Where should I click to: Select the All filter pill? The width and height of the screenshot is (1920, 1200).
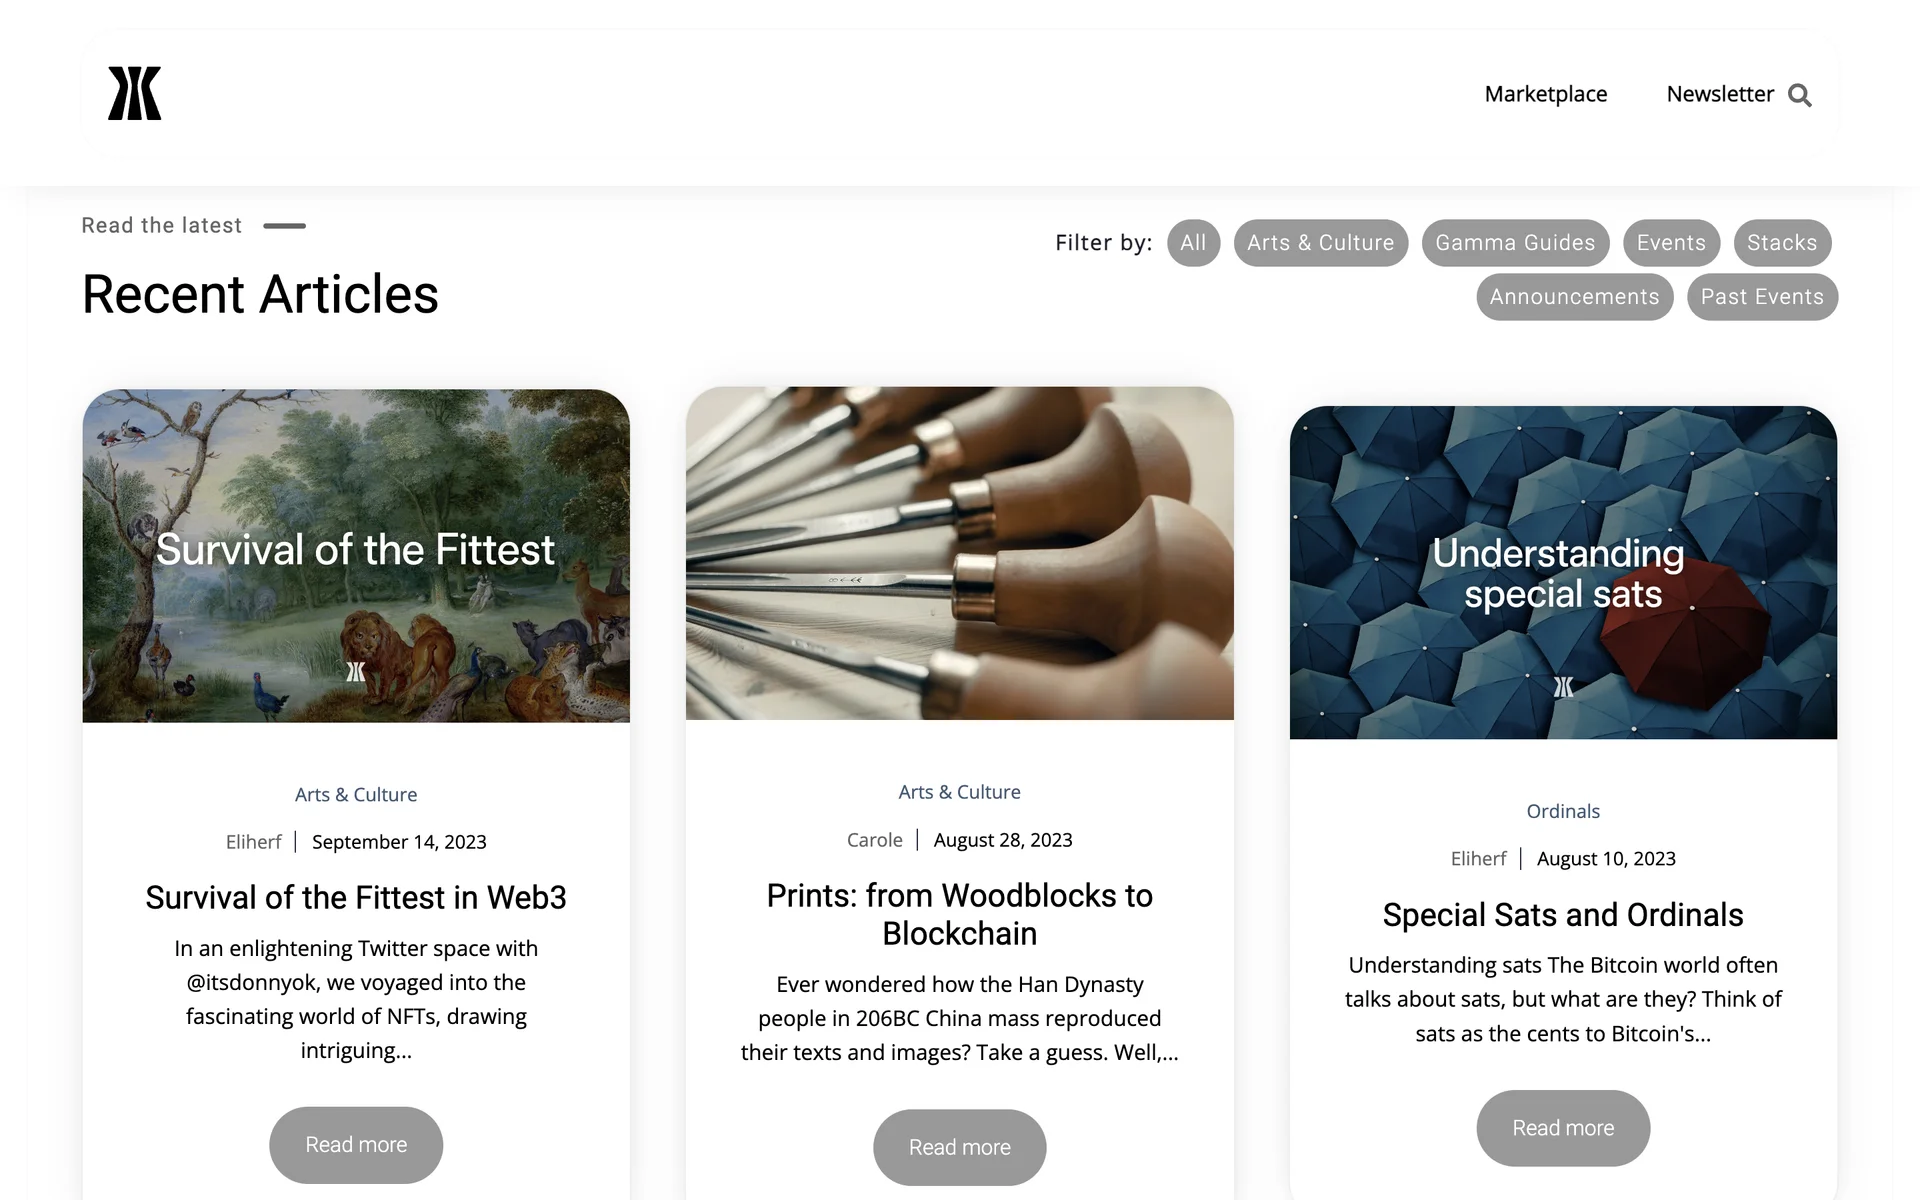(x=1193, y=243)
